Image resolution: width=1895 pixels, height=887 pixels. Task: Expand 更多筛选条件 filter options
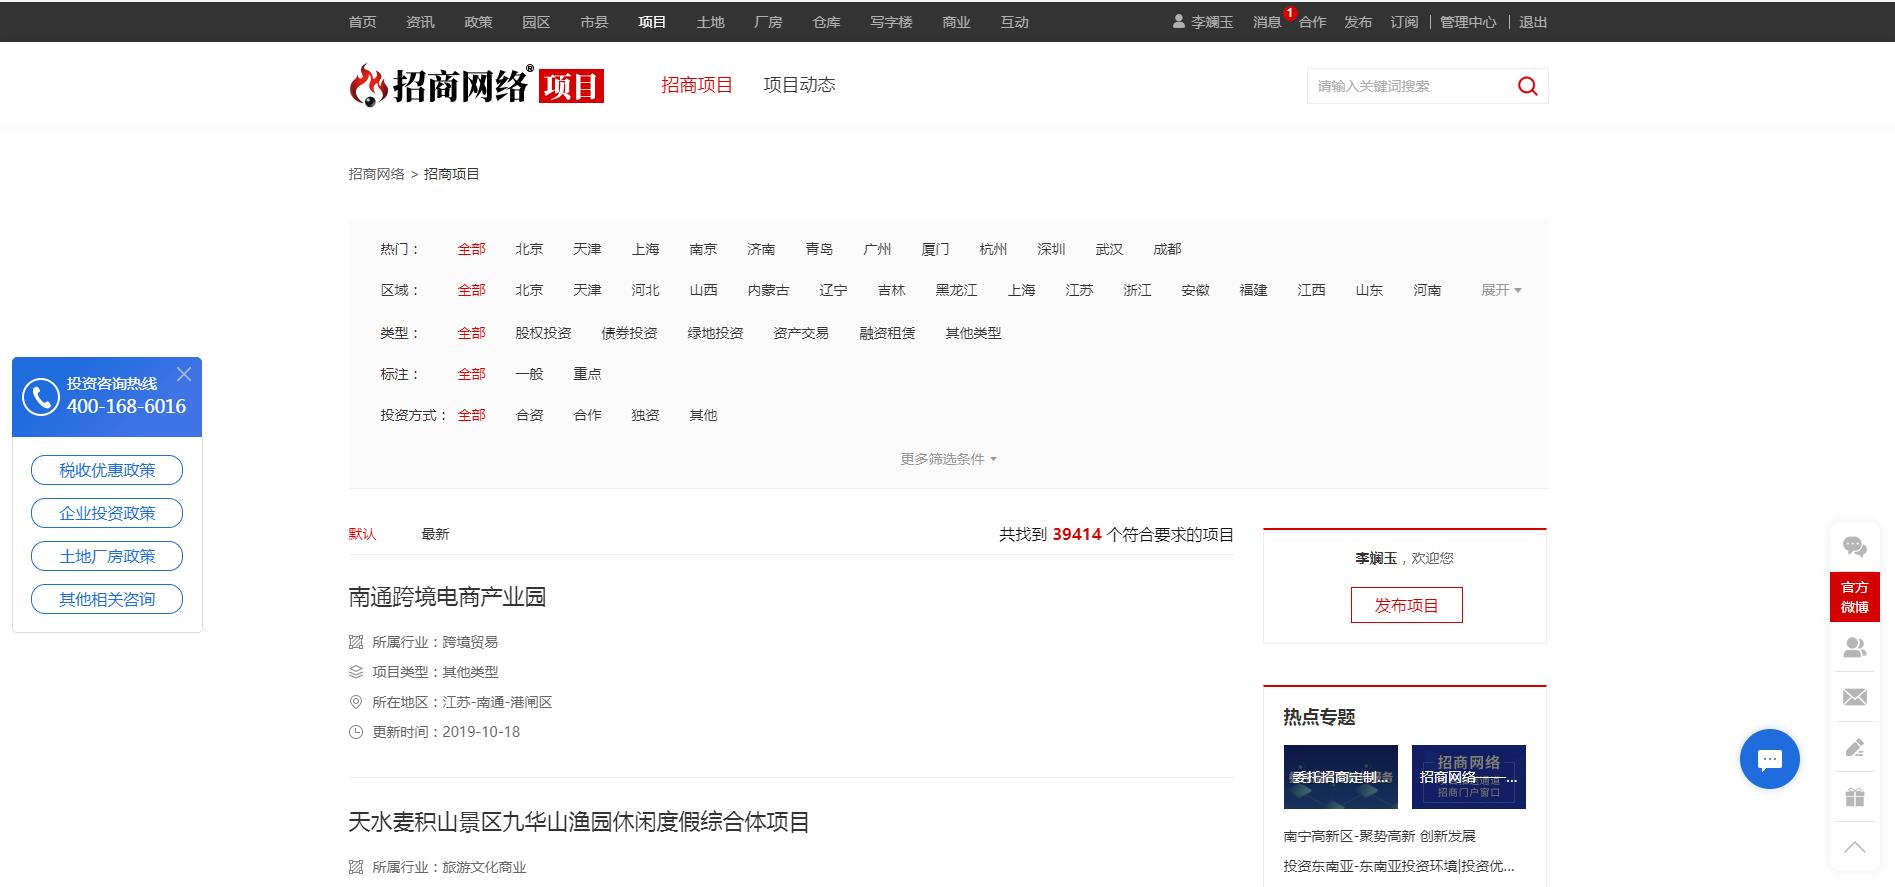pos(948,459)
